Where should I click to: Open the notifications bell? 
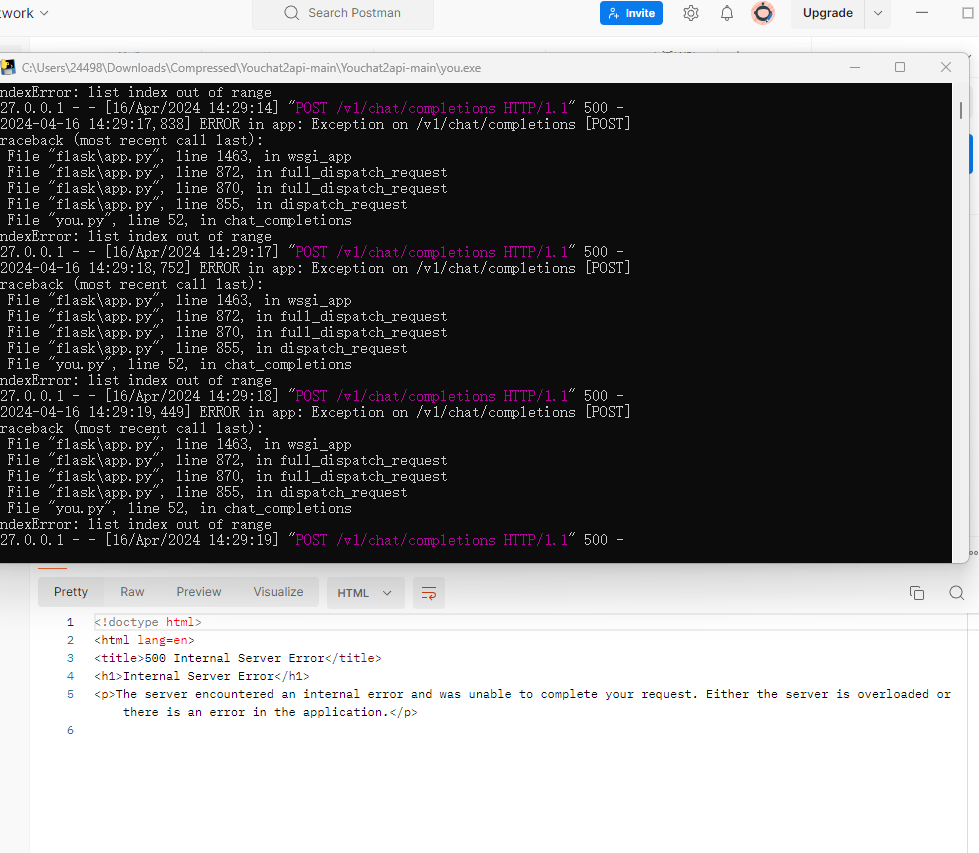tap(727, 13)
